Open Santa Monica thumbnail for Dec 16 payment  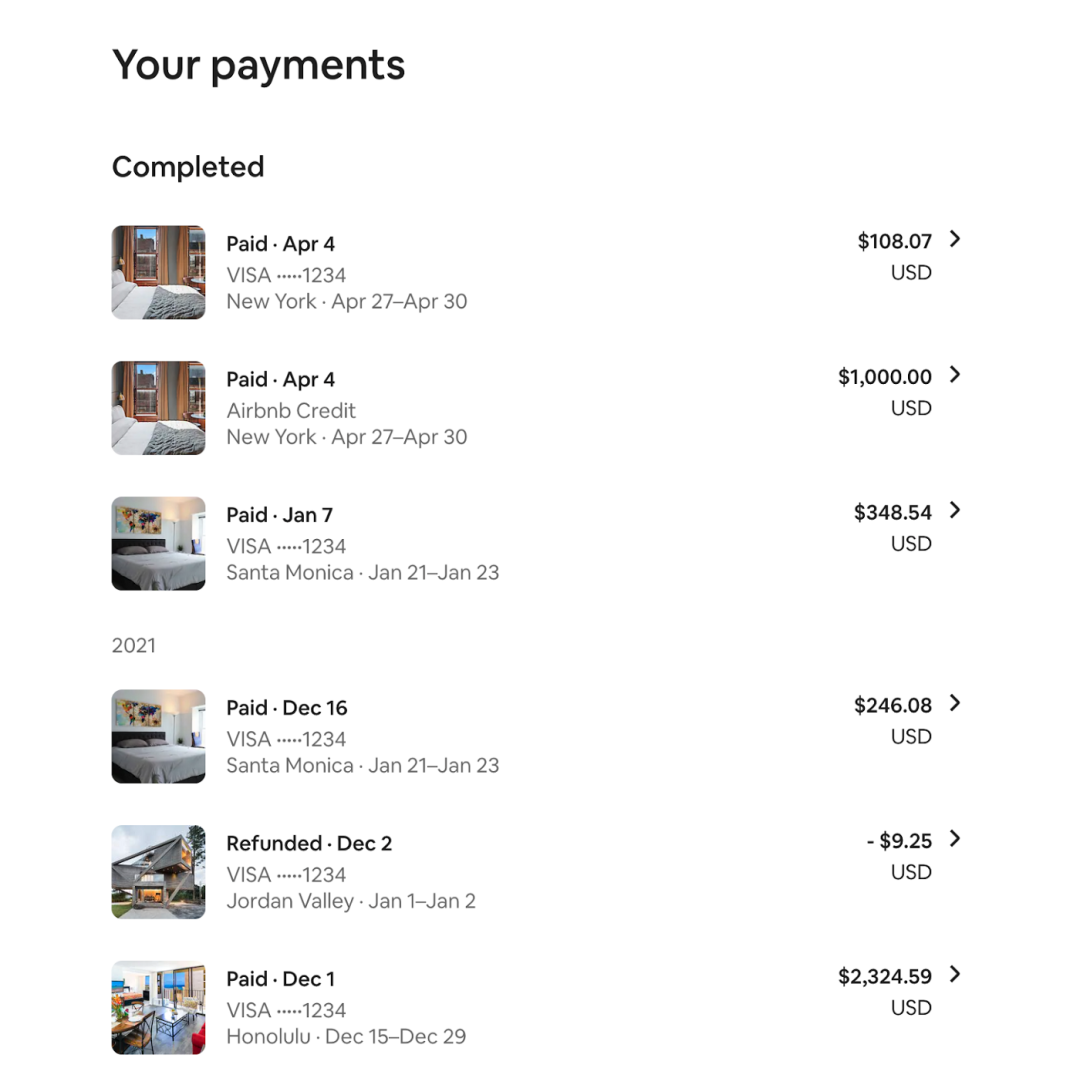click(158, 736)
